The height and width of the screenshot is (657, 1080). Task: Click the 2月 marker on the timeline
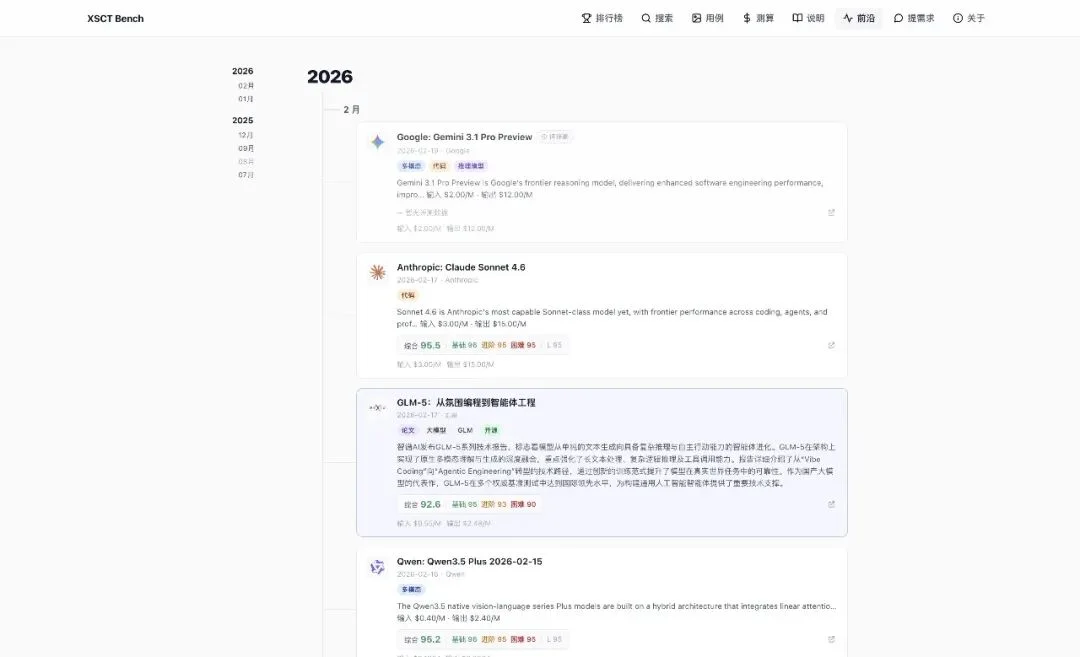[x=351, y=109]
